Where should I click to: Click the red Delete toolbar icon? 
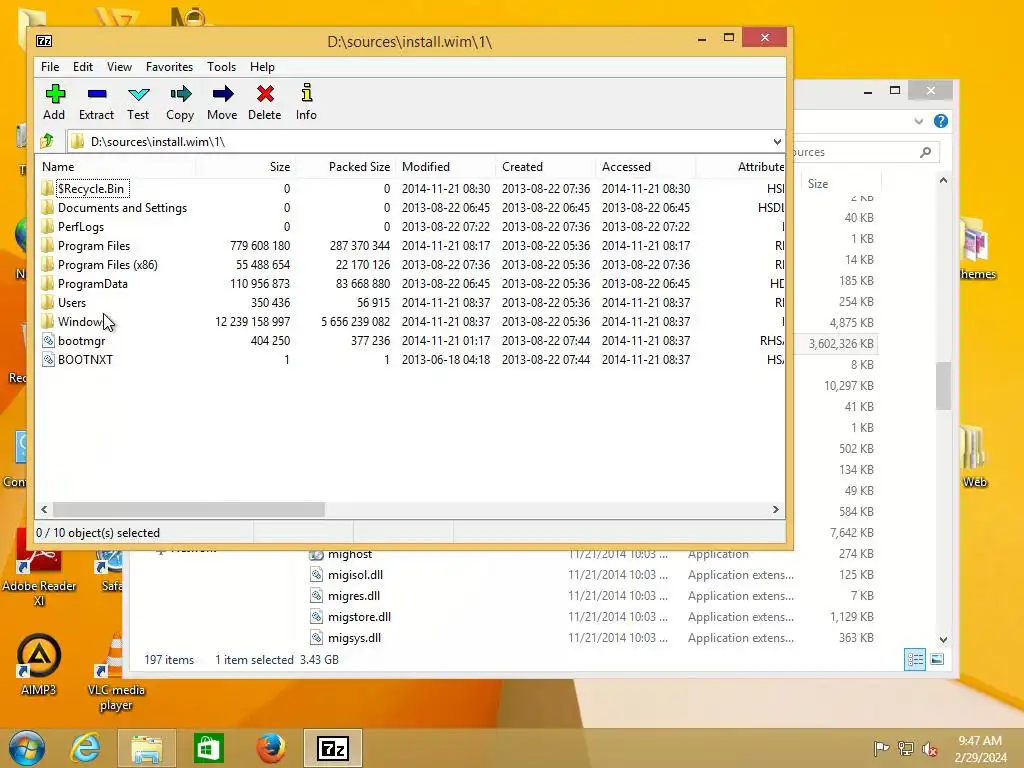(265, 94)
